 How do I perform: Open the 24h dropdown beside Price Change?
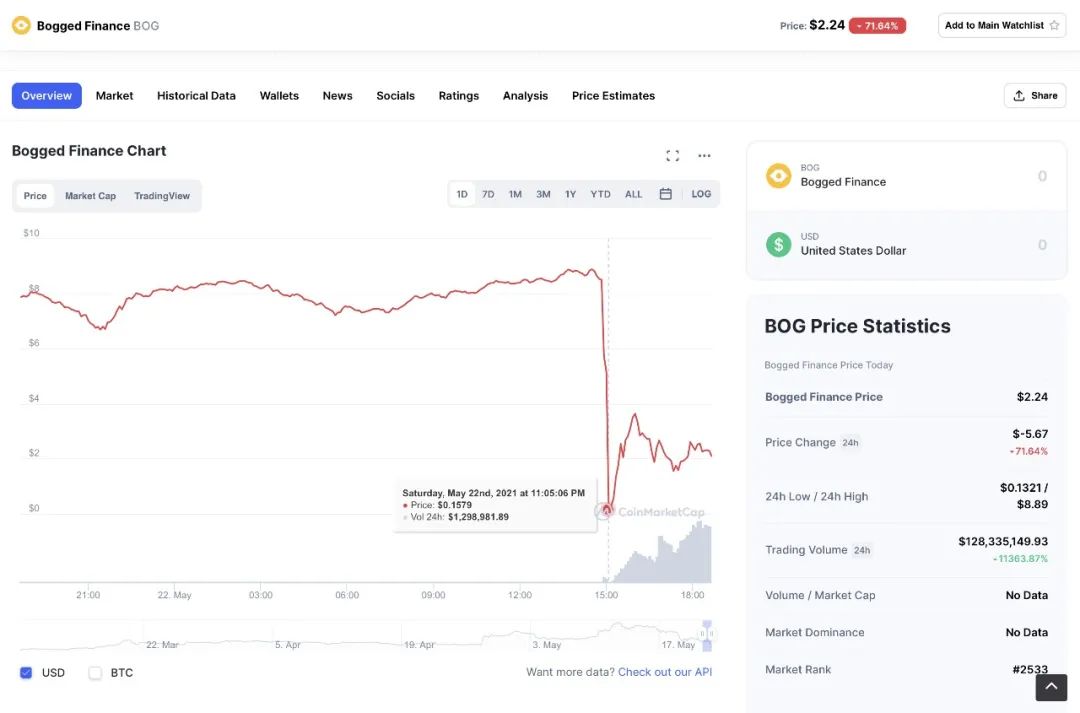850,442
